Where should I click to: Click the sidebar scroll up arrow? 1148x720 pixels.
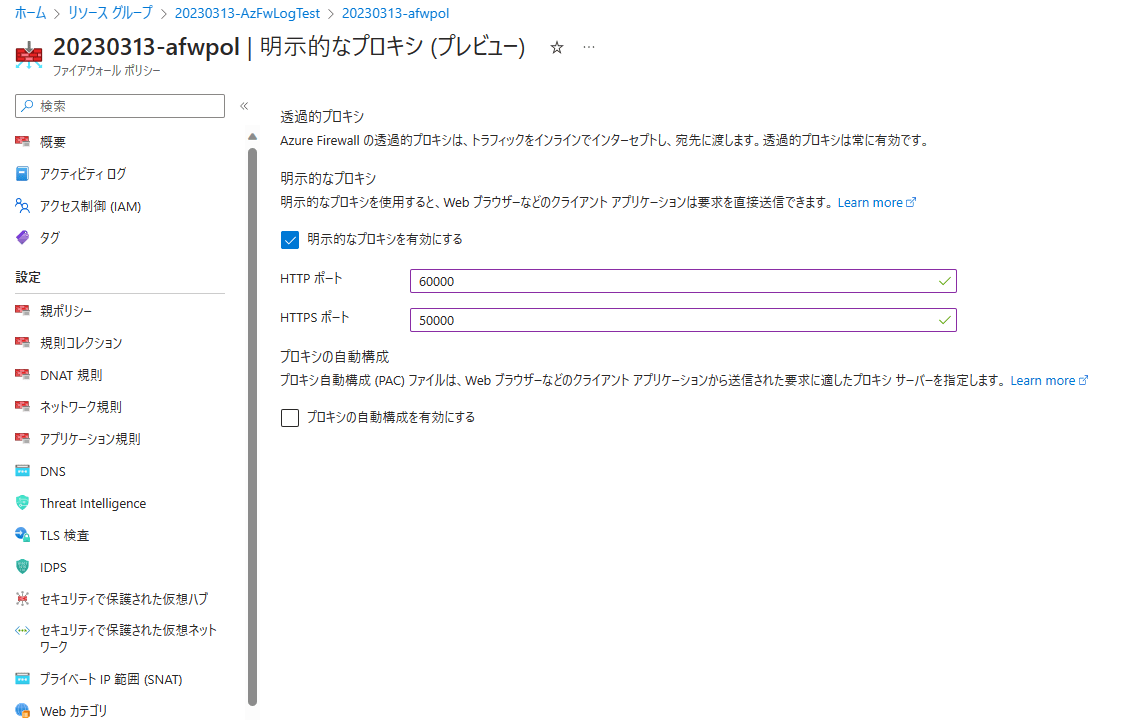[x=253, y=137]
